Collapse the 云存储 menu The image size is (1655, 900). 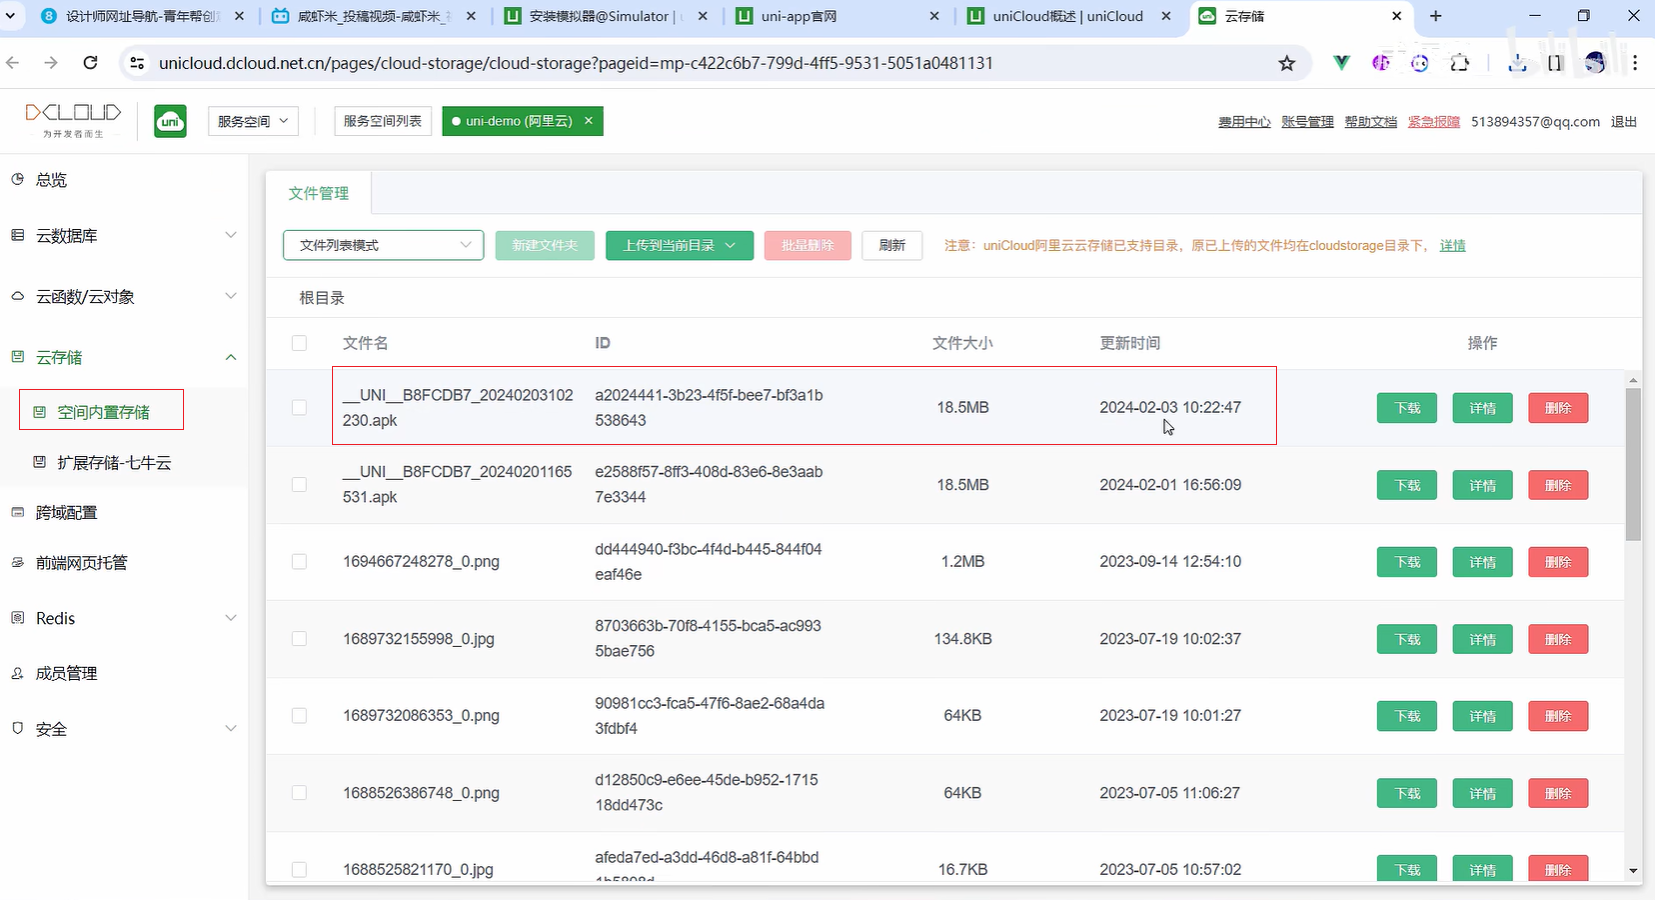tap(124, 357)
